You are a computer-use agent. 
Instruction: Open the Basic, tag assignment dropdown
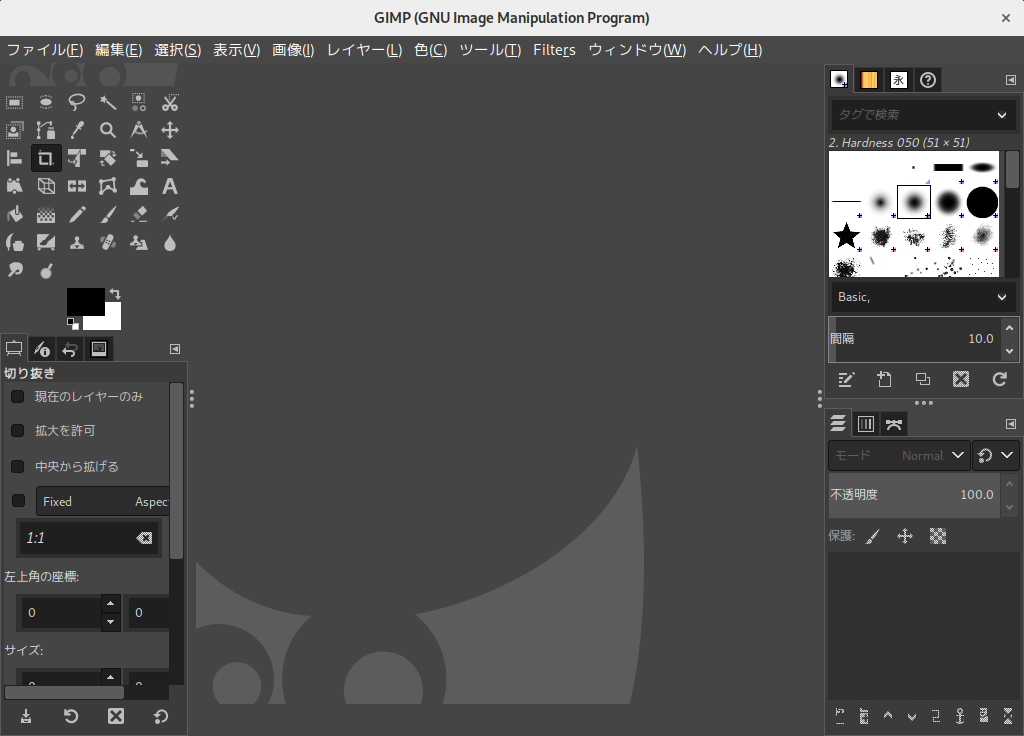(x=923, y=297)
